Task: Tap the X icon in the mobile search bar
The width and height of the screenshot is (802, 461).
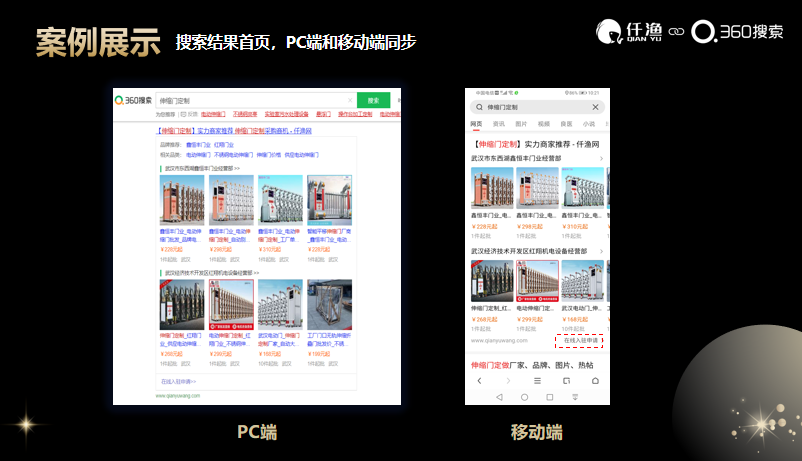Action: tap(595, 107)
